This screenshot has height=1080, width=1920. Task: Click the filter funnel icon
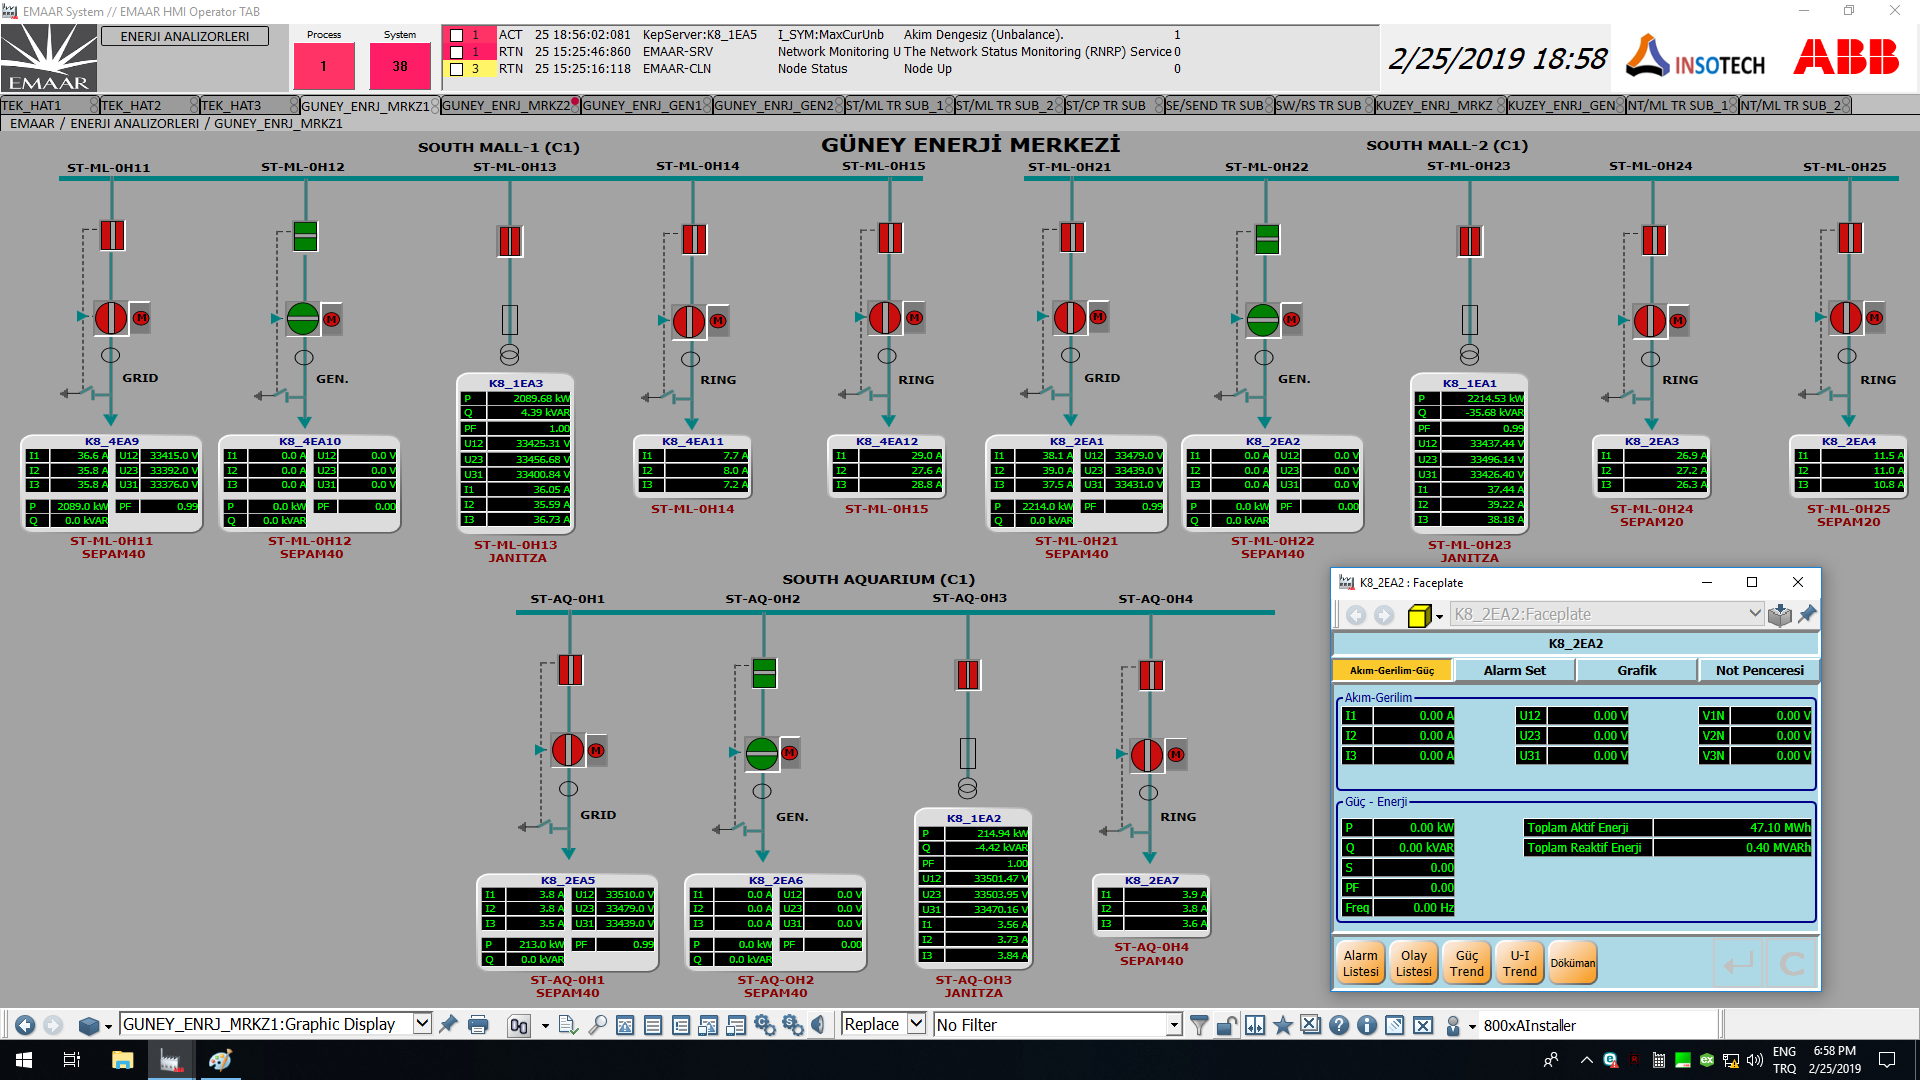coord(1199,1025)
